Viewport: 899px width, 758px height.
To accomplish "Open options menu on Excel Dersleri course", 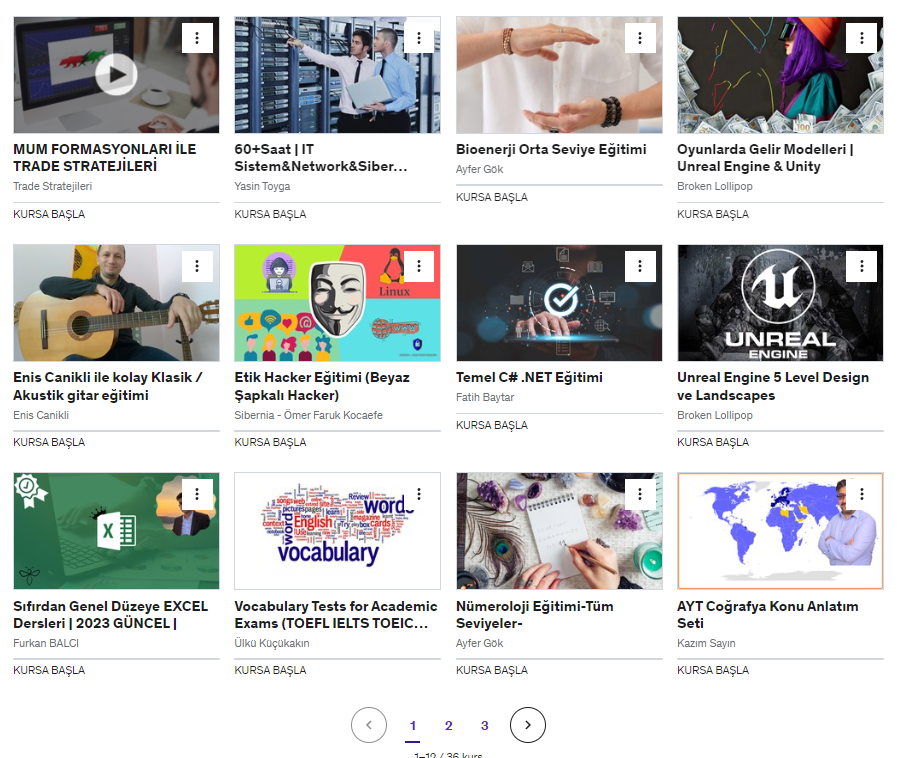I will tap(197, 494).
